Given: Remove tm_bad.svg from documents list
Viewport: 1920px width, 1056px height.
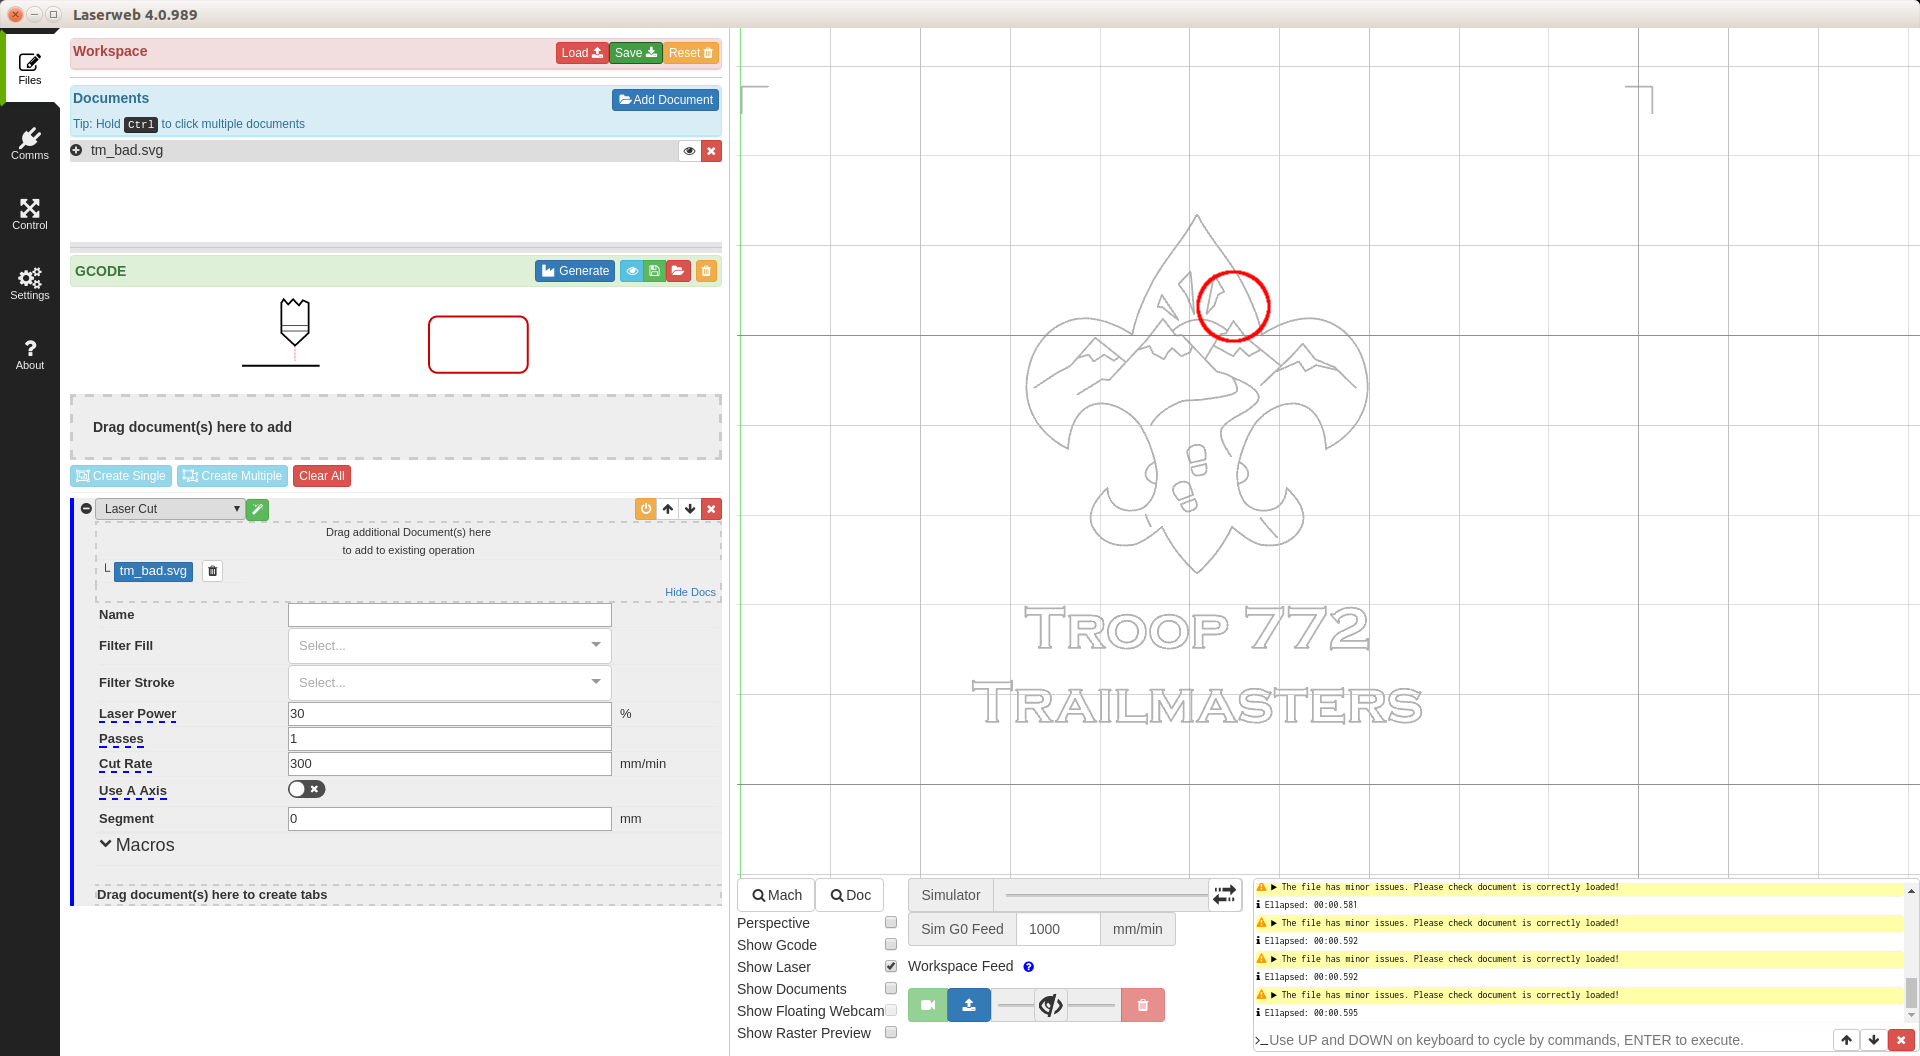Looking at the screenshot, I should coord(711,151).
